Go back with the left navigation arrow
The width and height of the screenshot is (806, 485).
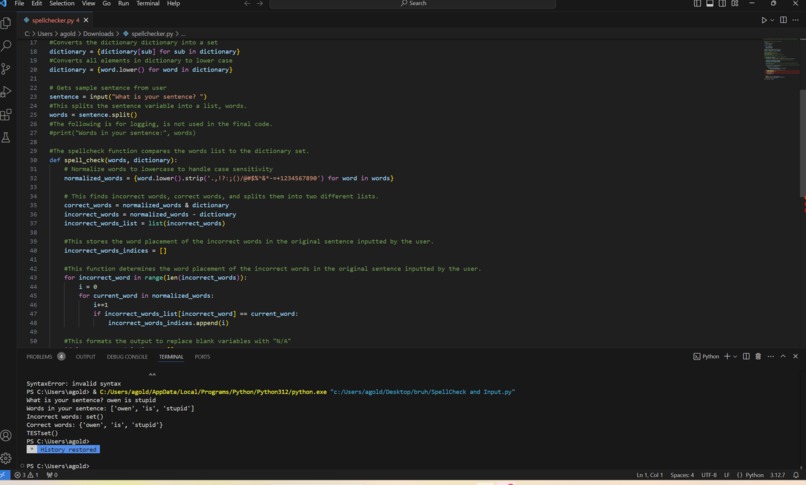(247, 4)
